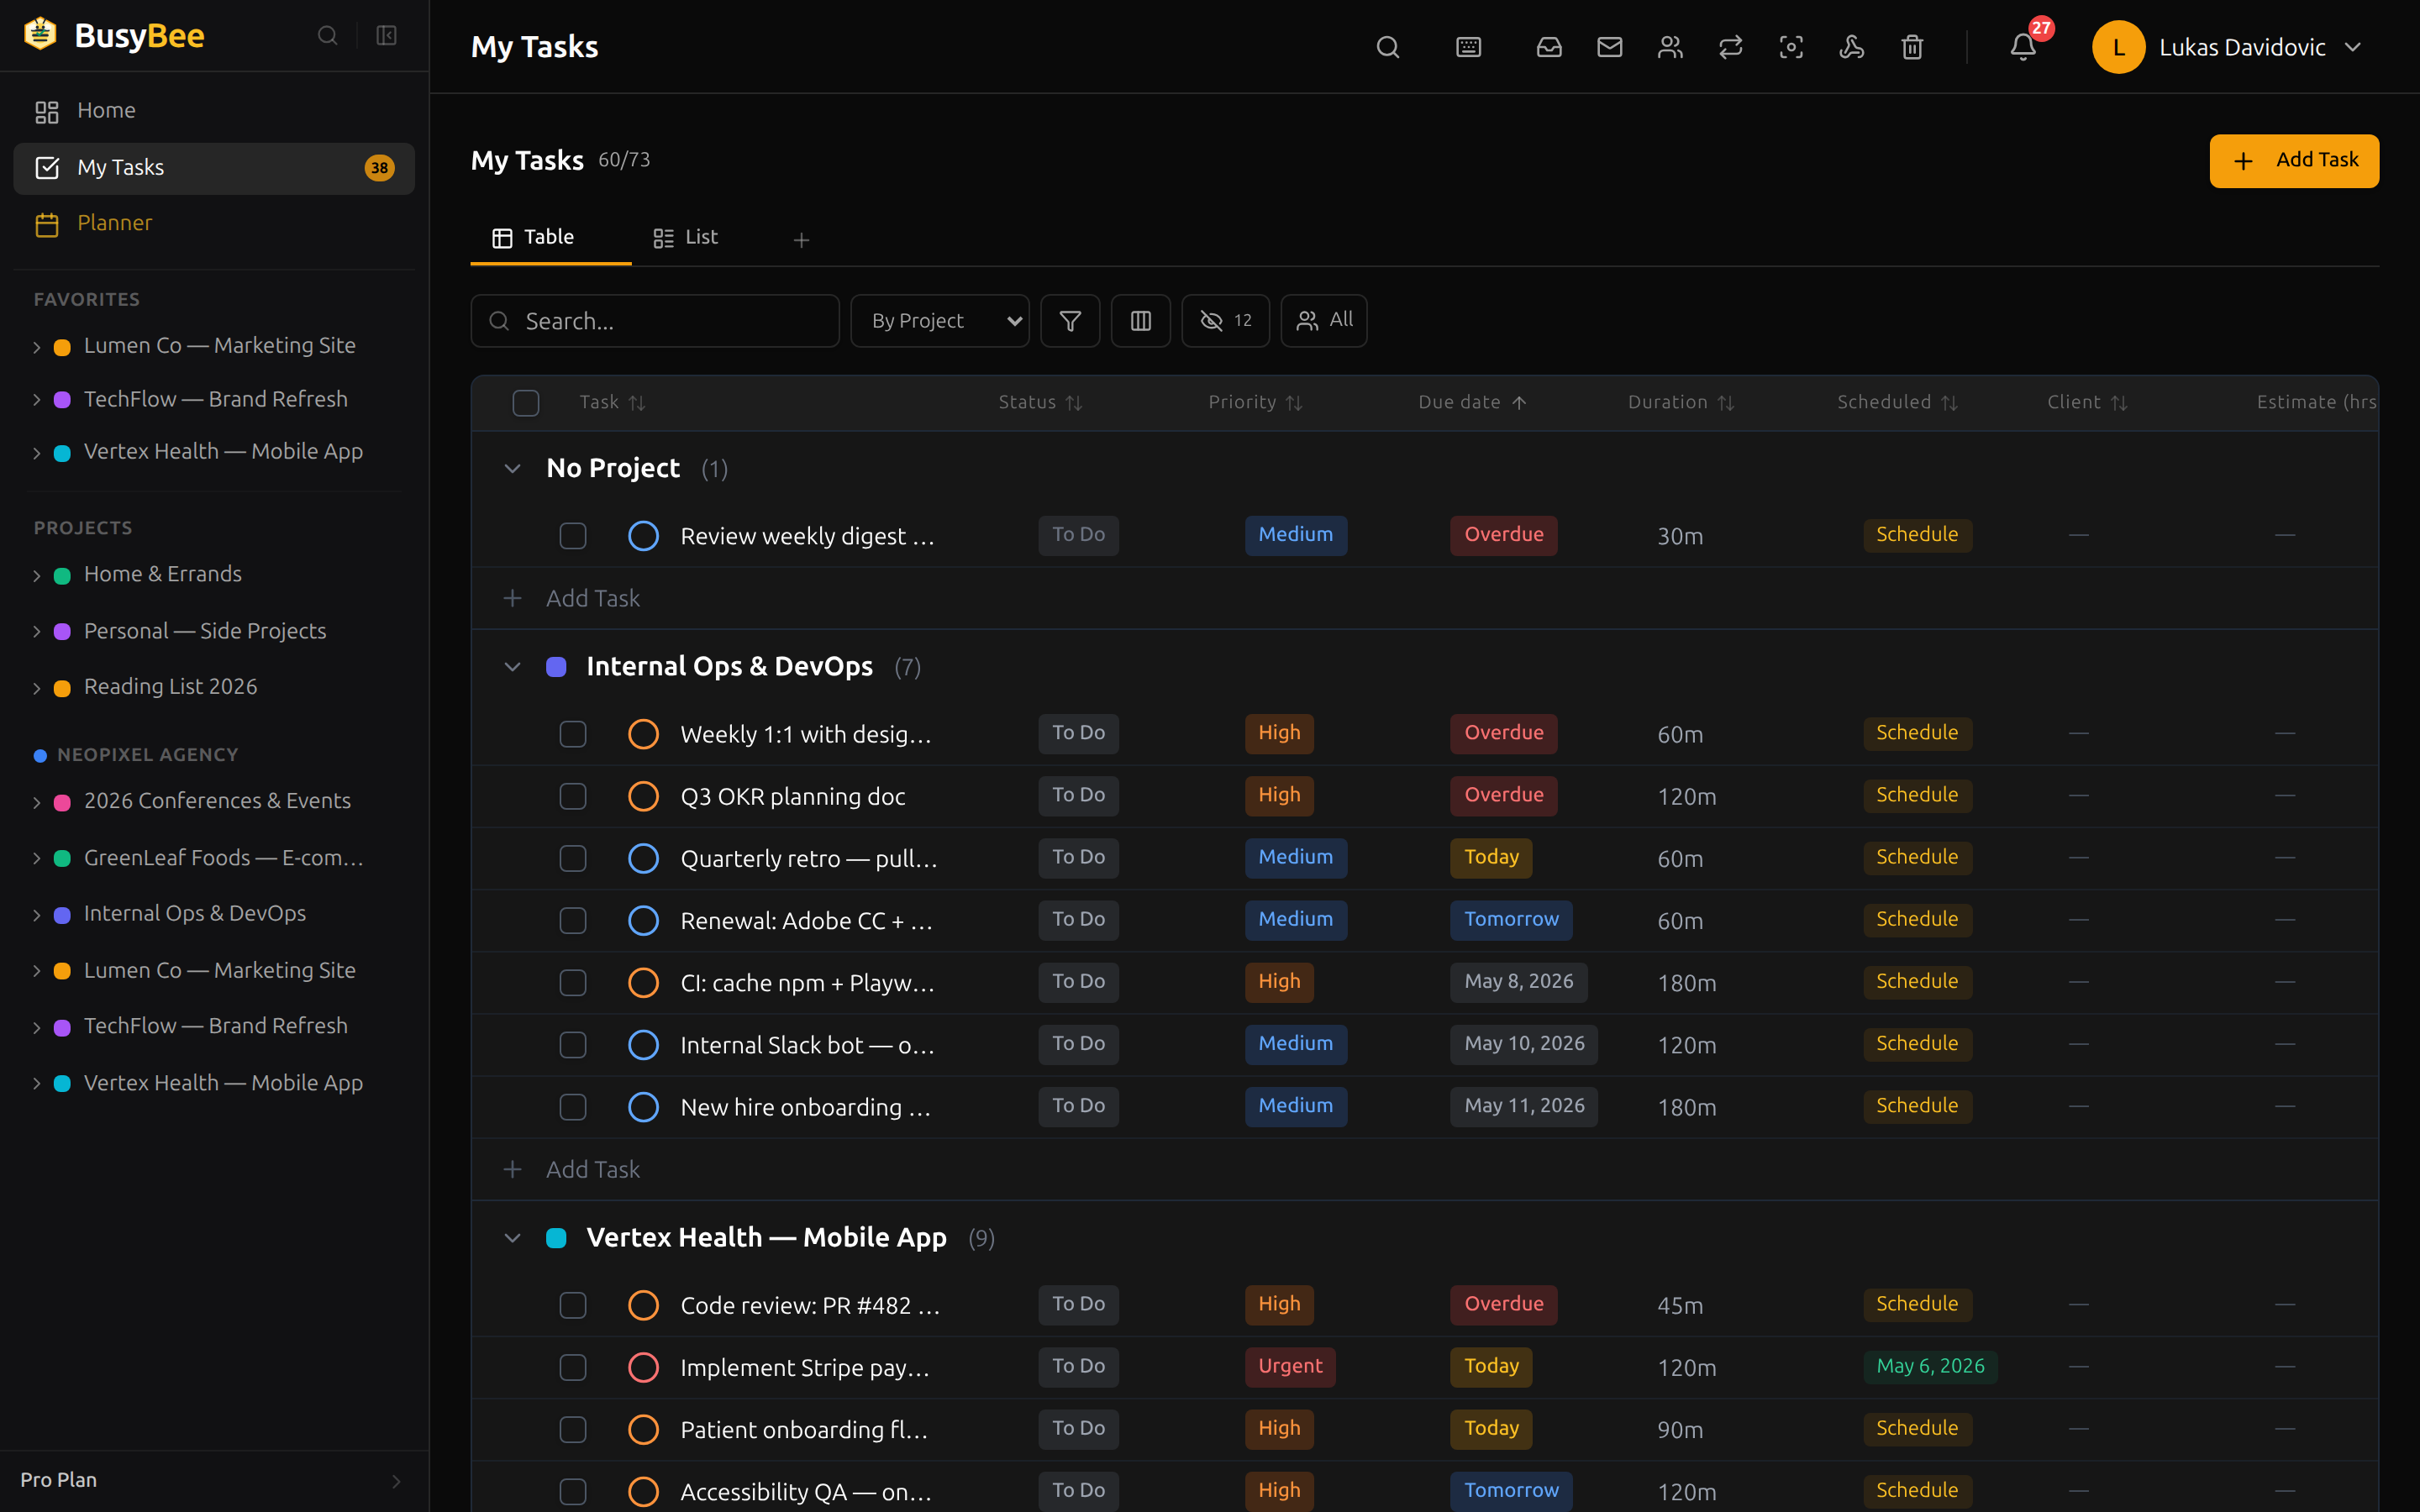The image size is (2420, 1512).
Task: Open the By Project grouping dropdown
Action: [940, 321]
